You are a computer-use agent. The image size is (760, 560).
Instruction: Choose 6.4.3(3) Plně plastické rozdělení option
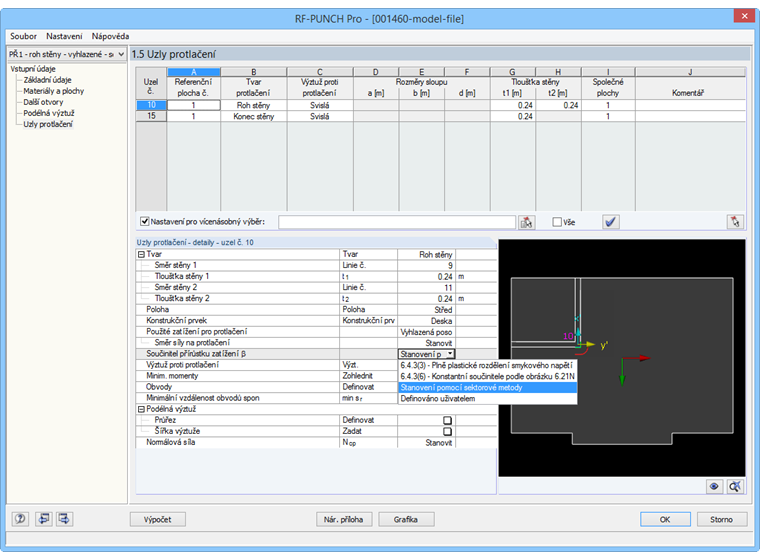point(486,365)
